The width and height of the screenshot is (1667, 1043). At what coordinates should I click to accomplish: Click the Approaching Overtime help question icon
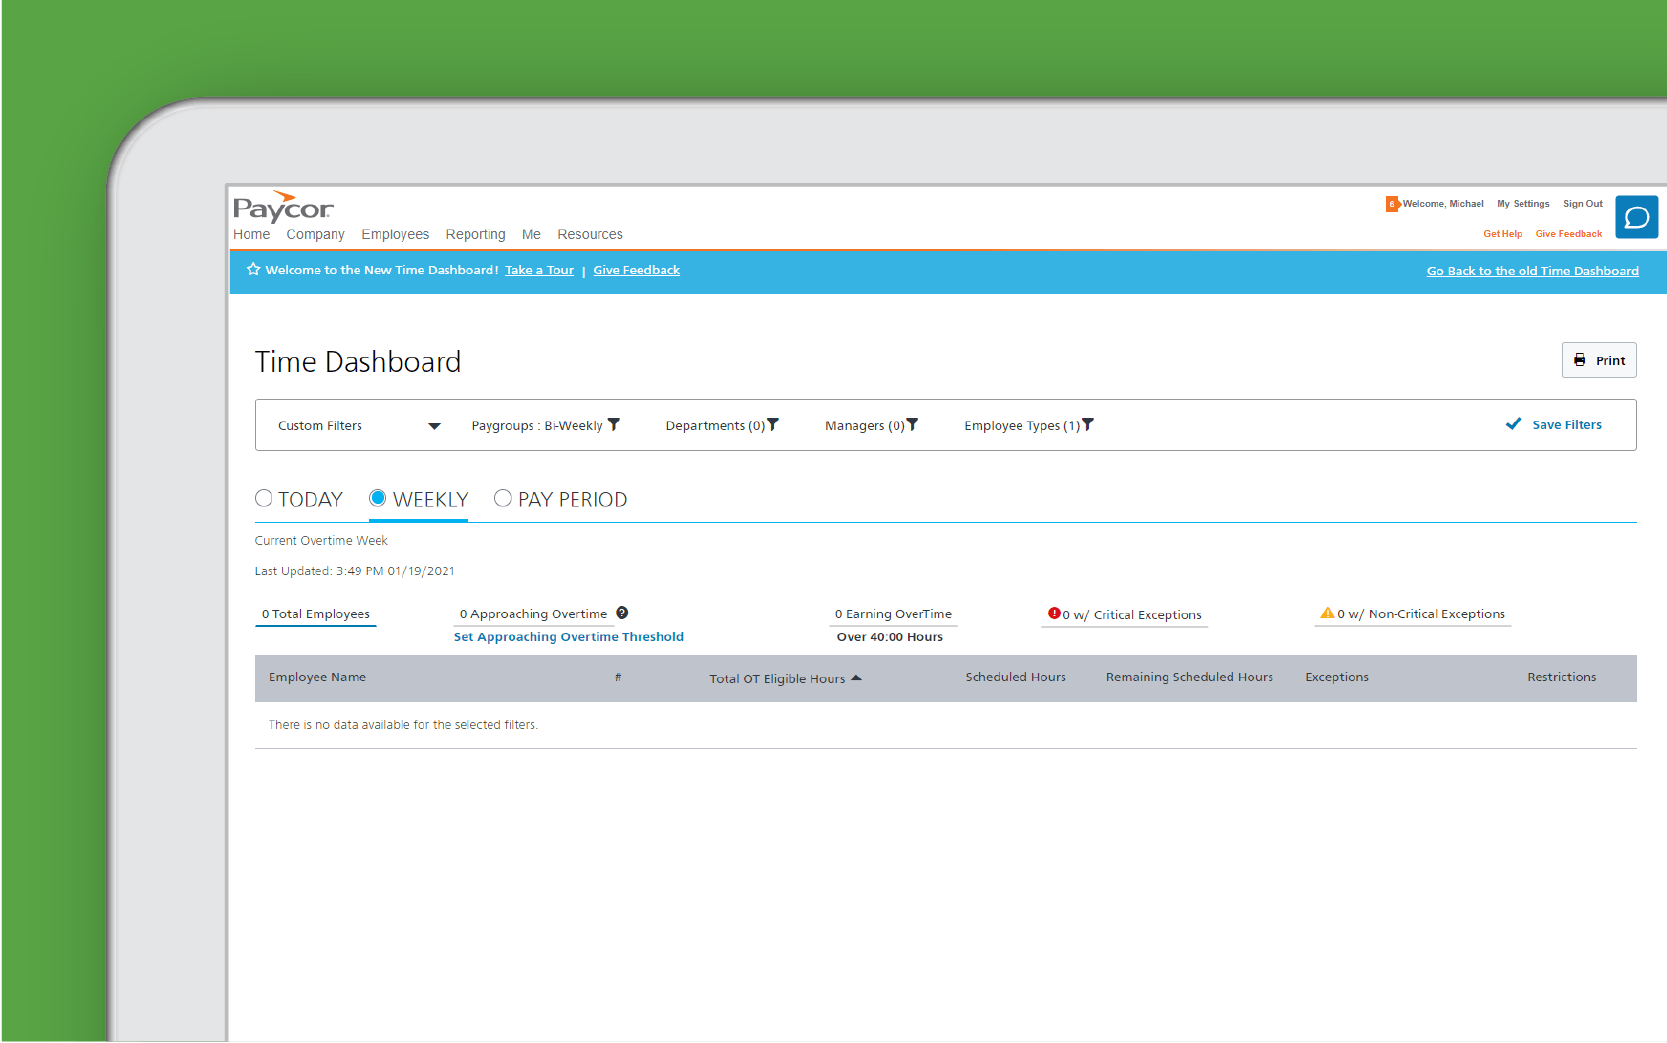point(622,613)
